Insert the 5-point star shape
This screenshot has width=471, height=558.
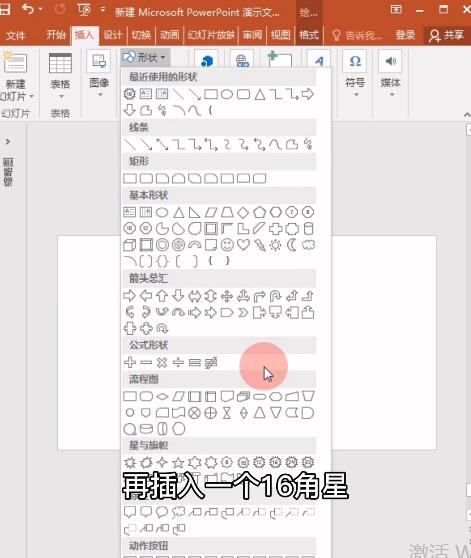click(178, 462)
